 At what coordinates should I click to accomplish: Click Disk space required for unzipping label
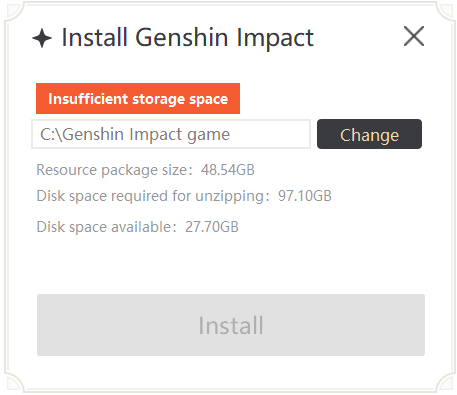153,196
